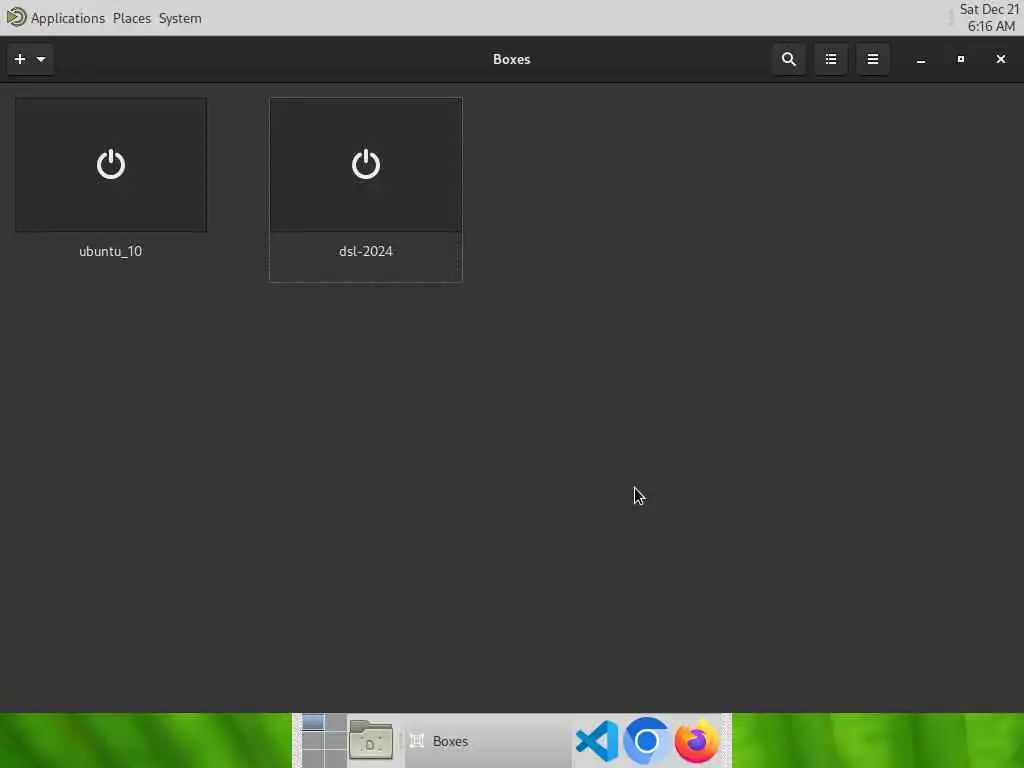Click the Boxes taskbar window button
Image resolution: width=1024 pixels, height=768 pixels.
488,741
